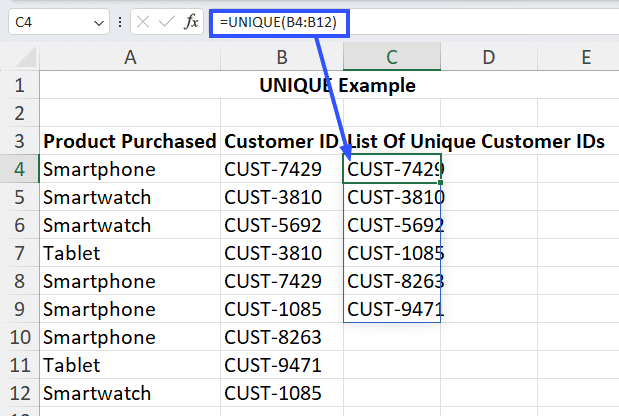
Task: Select cell B5 with CUST-3810
Action: (282, 197)
